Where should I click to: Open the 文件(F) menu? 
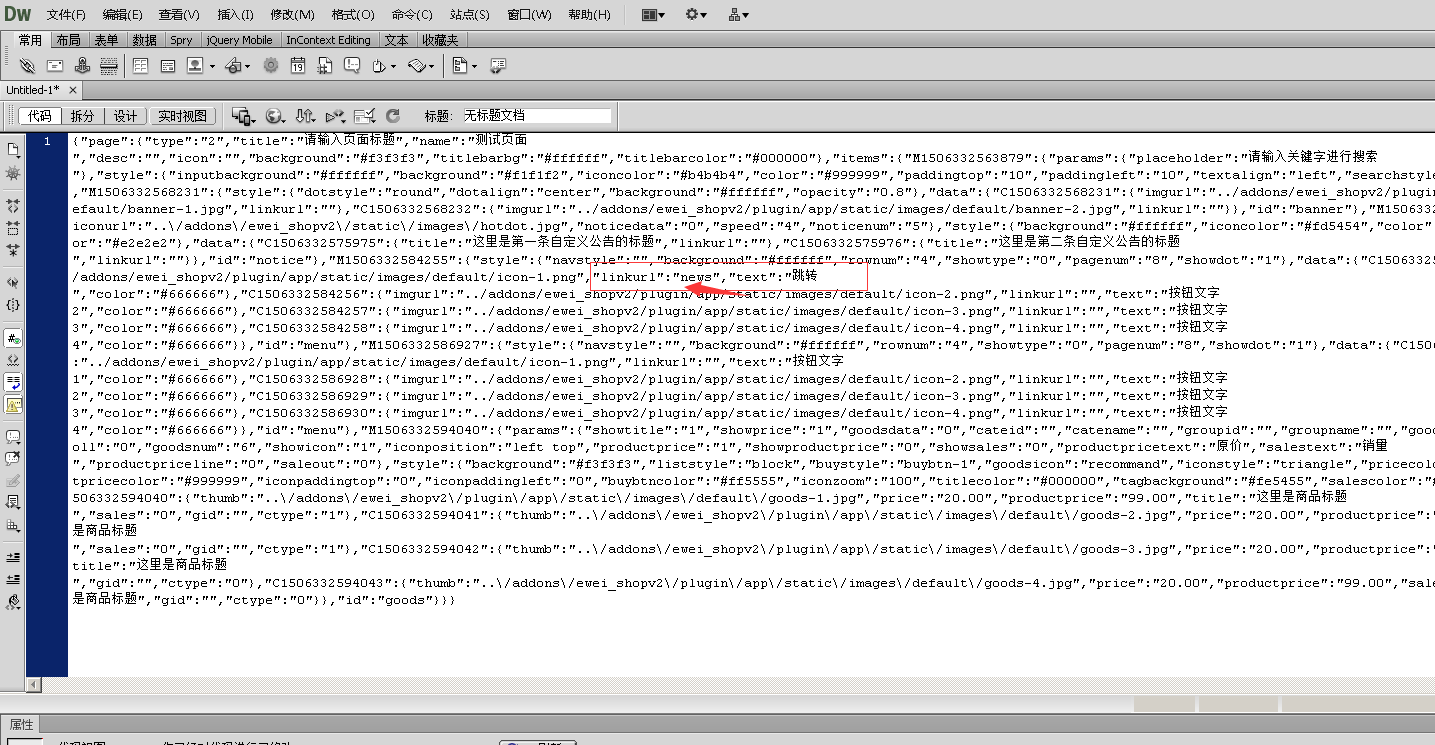[x=66, y=15]
